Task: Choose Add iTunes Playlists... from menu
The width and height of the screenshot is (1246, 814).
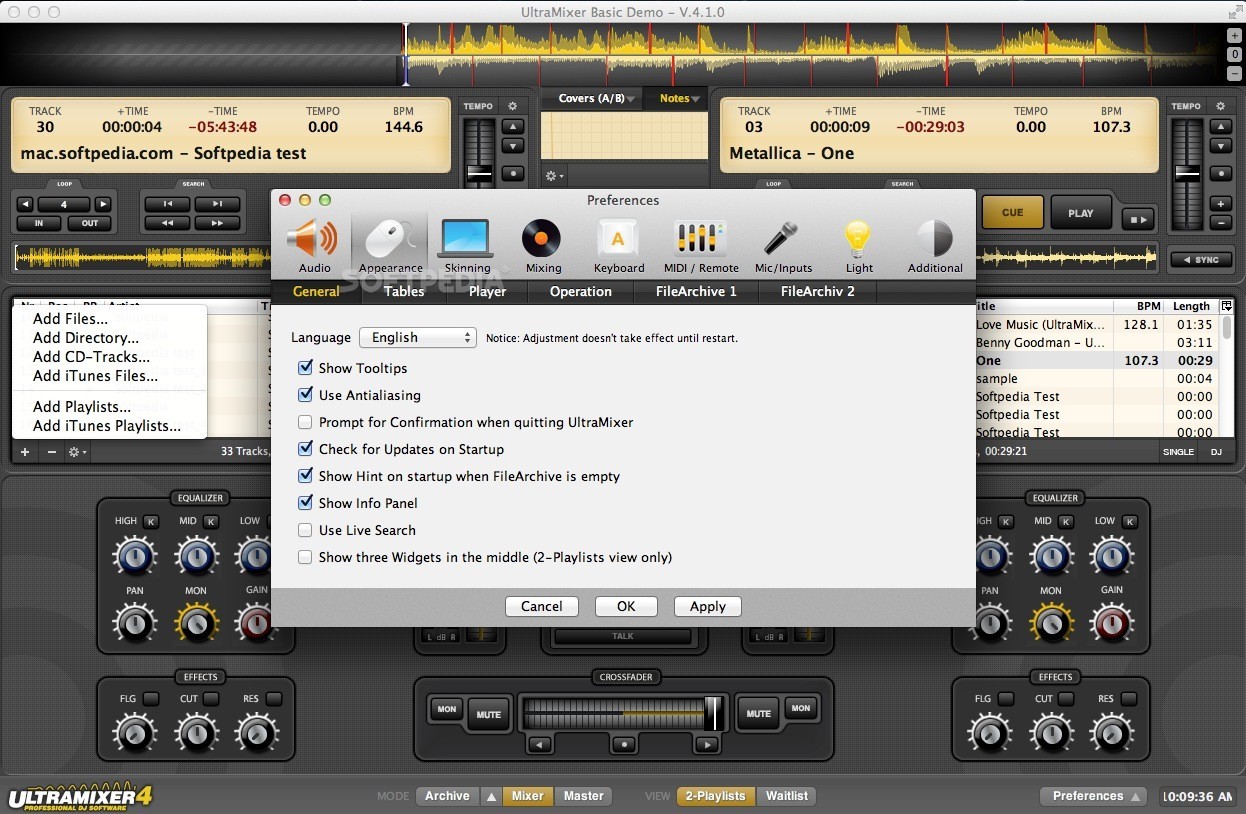Action: (107, 426)
